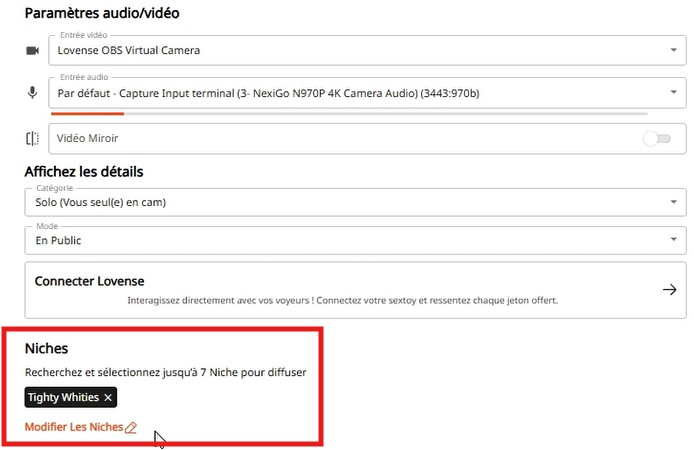Expand the Mode dropdown arrow

[673, 239]
